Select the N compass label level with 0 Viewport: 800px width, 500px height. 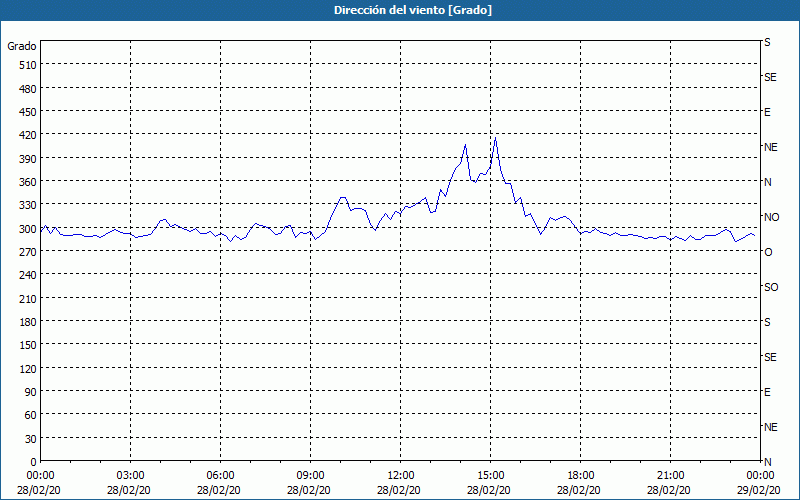[767, 462]
